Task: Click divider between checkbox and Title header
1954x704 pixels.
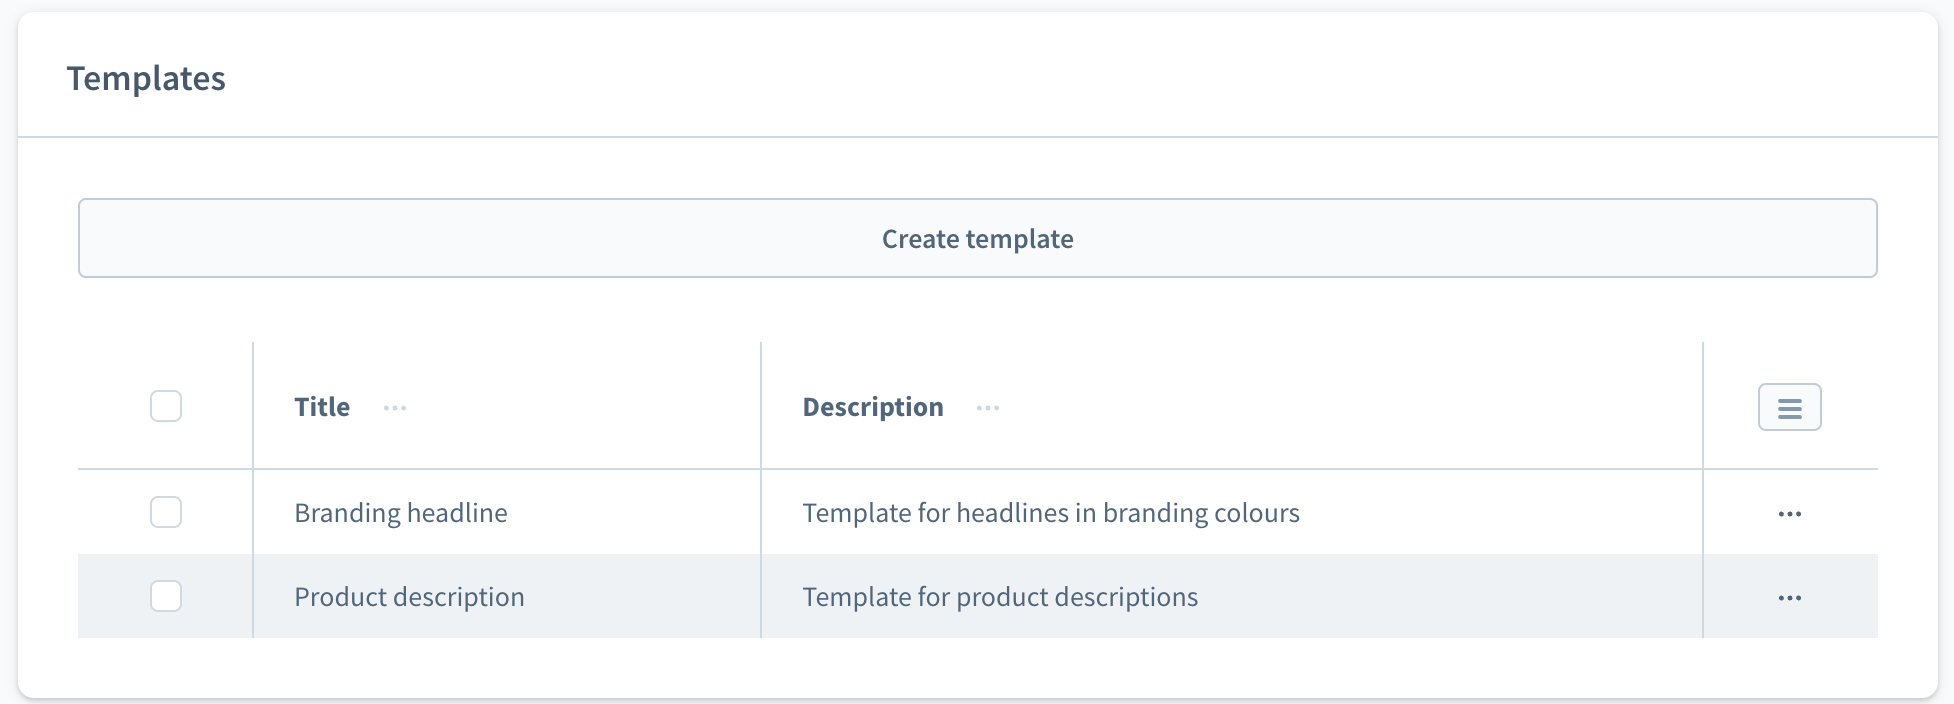Action: [253, 406]
